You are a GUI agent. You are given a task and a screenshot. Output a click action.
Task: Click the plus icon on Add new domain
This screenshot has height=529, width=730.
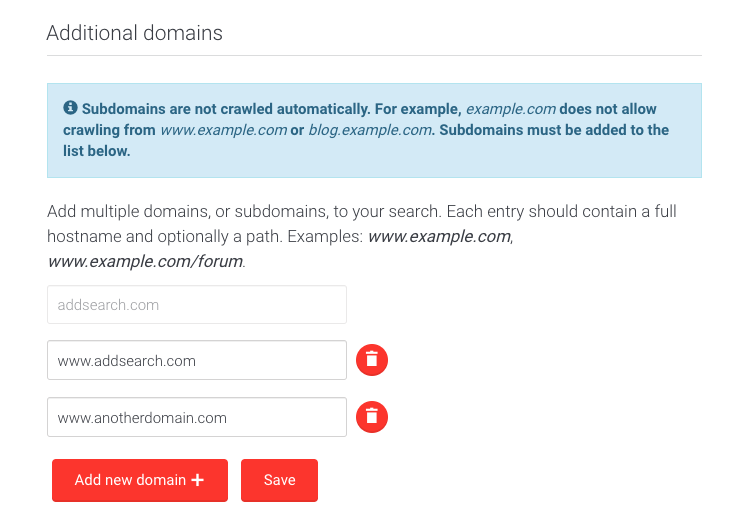pyautogui.click(x=197, y=480)
